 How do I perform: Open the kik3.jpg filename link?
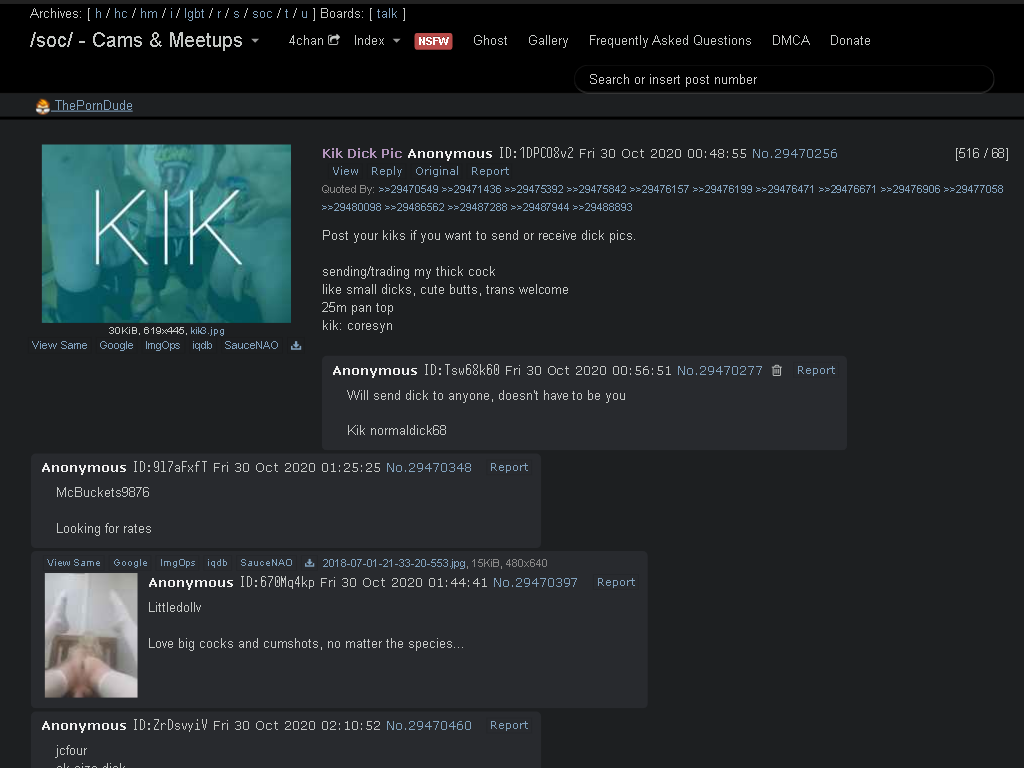207,331
